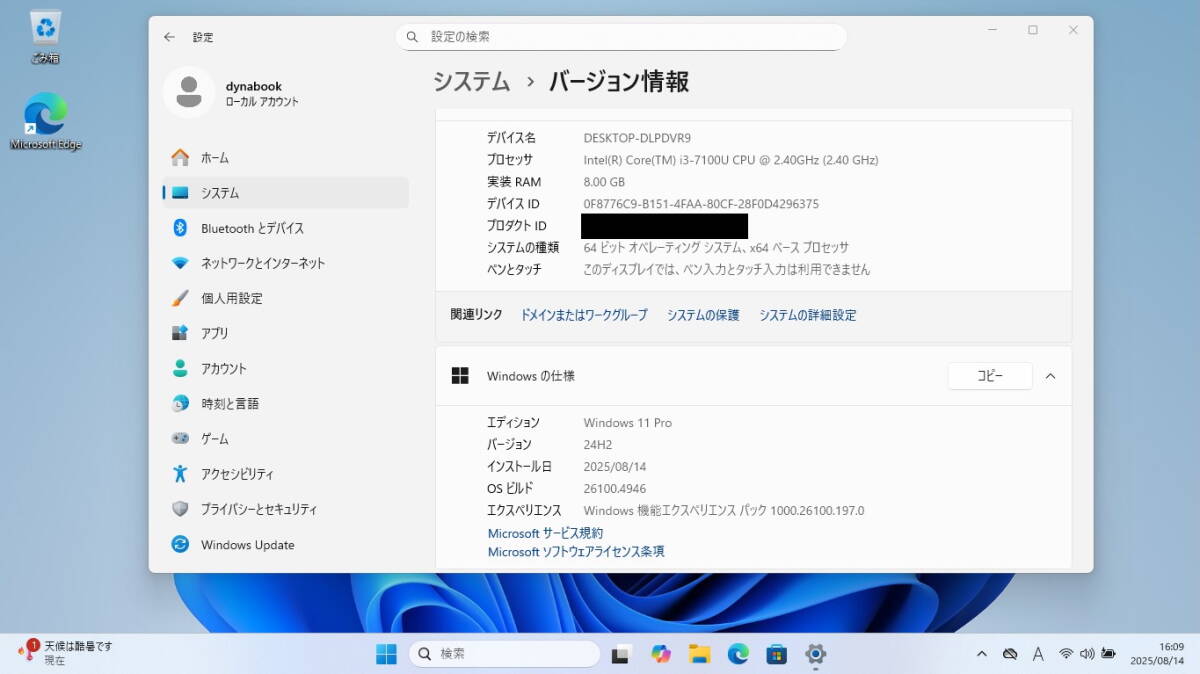The height and width of the screenshot is (674, 1200).
Task: Go to アクセシビリティ settings
Action: pos(237,474)
